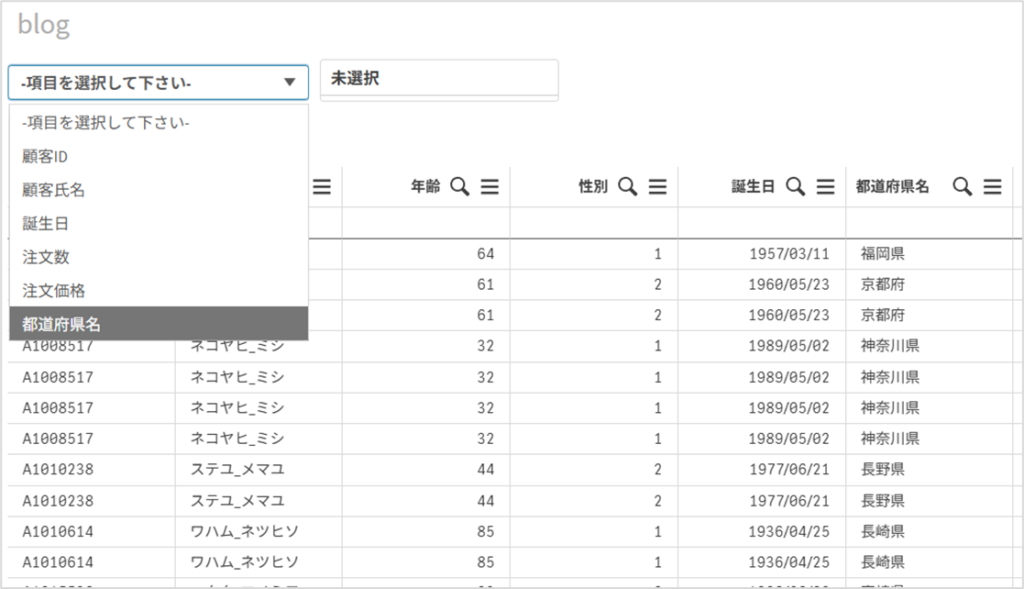Click the 福岡県 cell in the table
Viewport: 1024px width, 589px height.
(882, 255)
